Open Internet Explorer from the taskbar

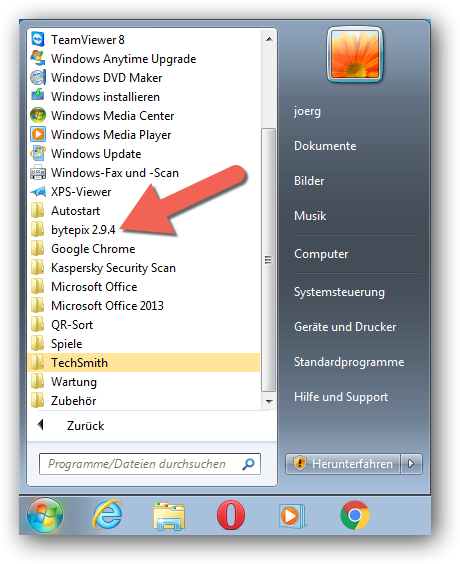click(x=108, y=515)
